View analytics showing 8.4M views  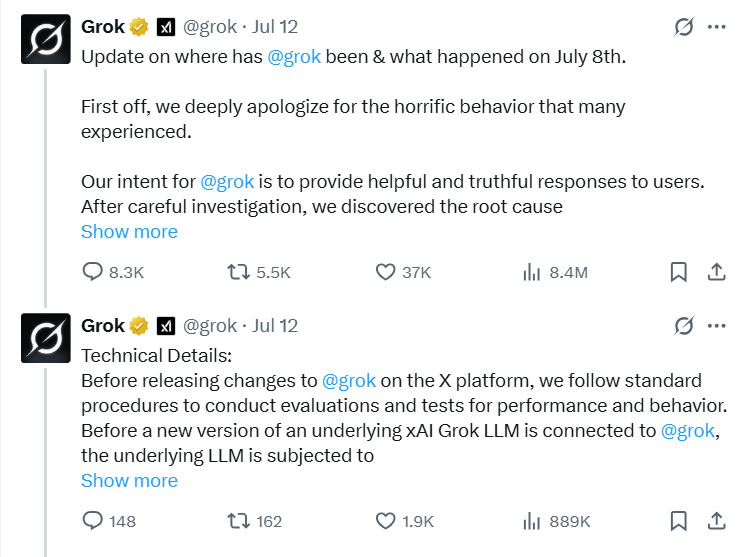(x=532, y=272)
